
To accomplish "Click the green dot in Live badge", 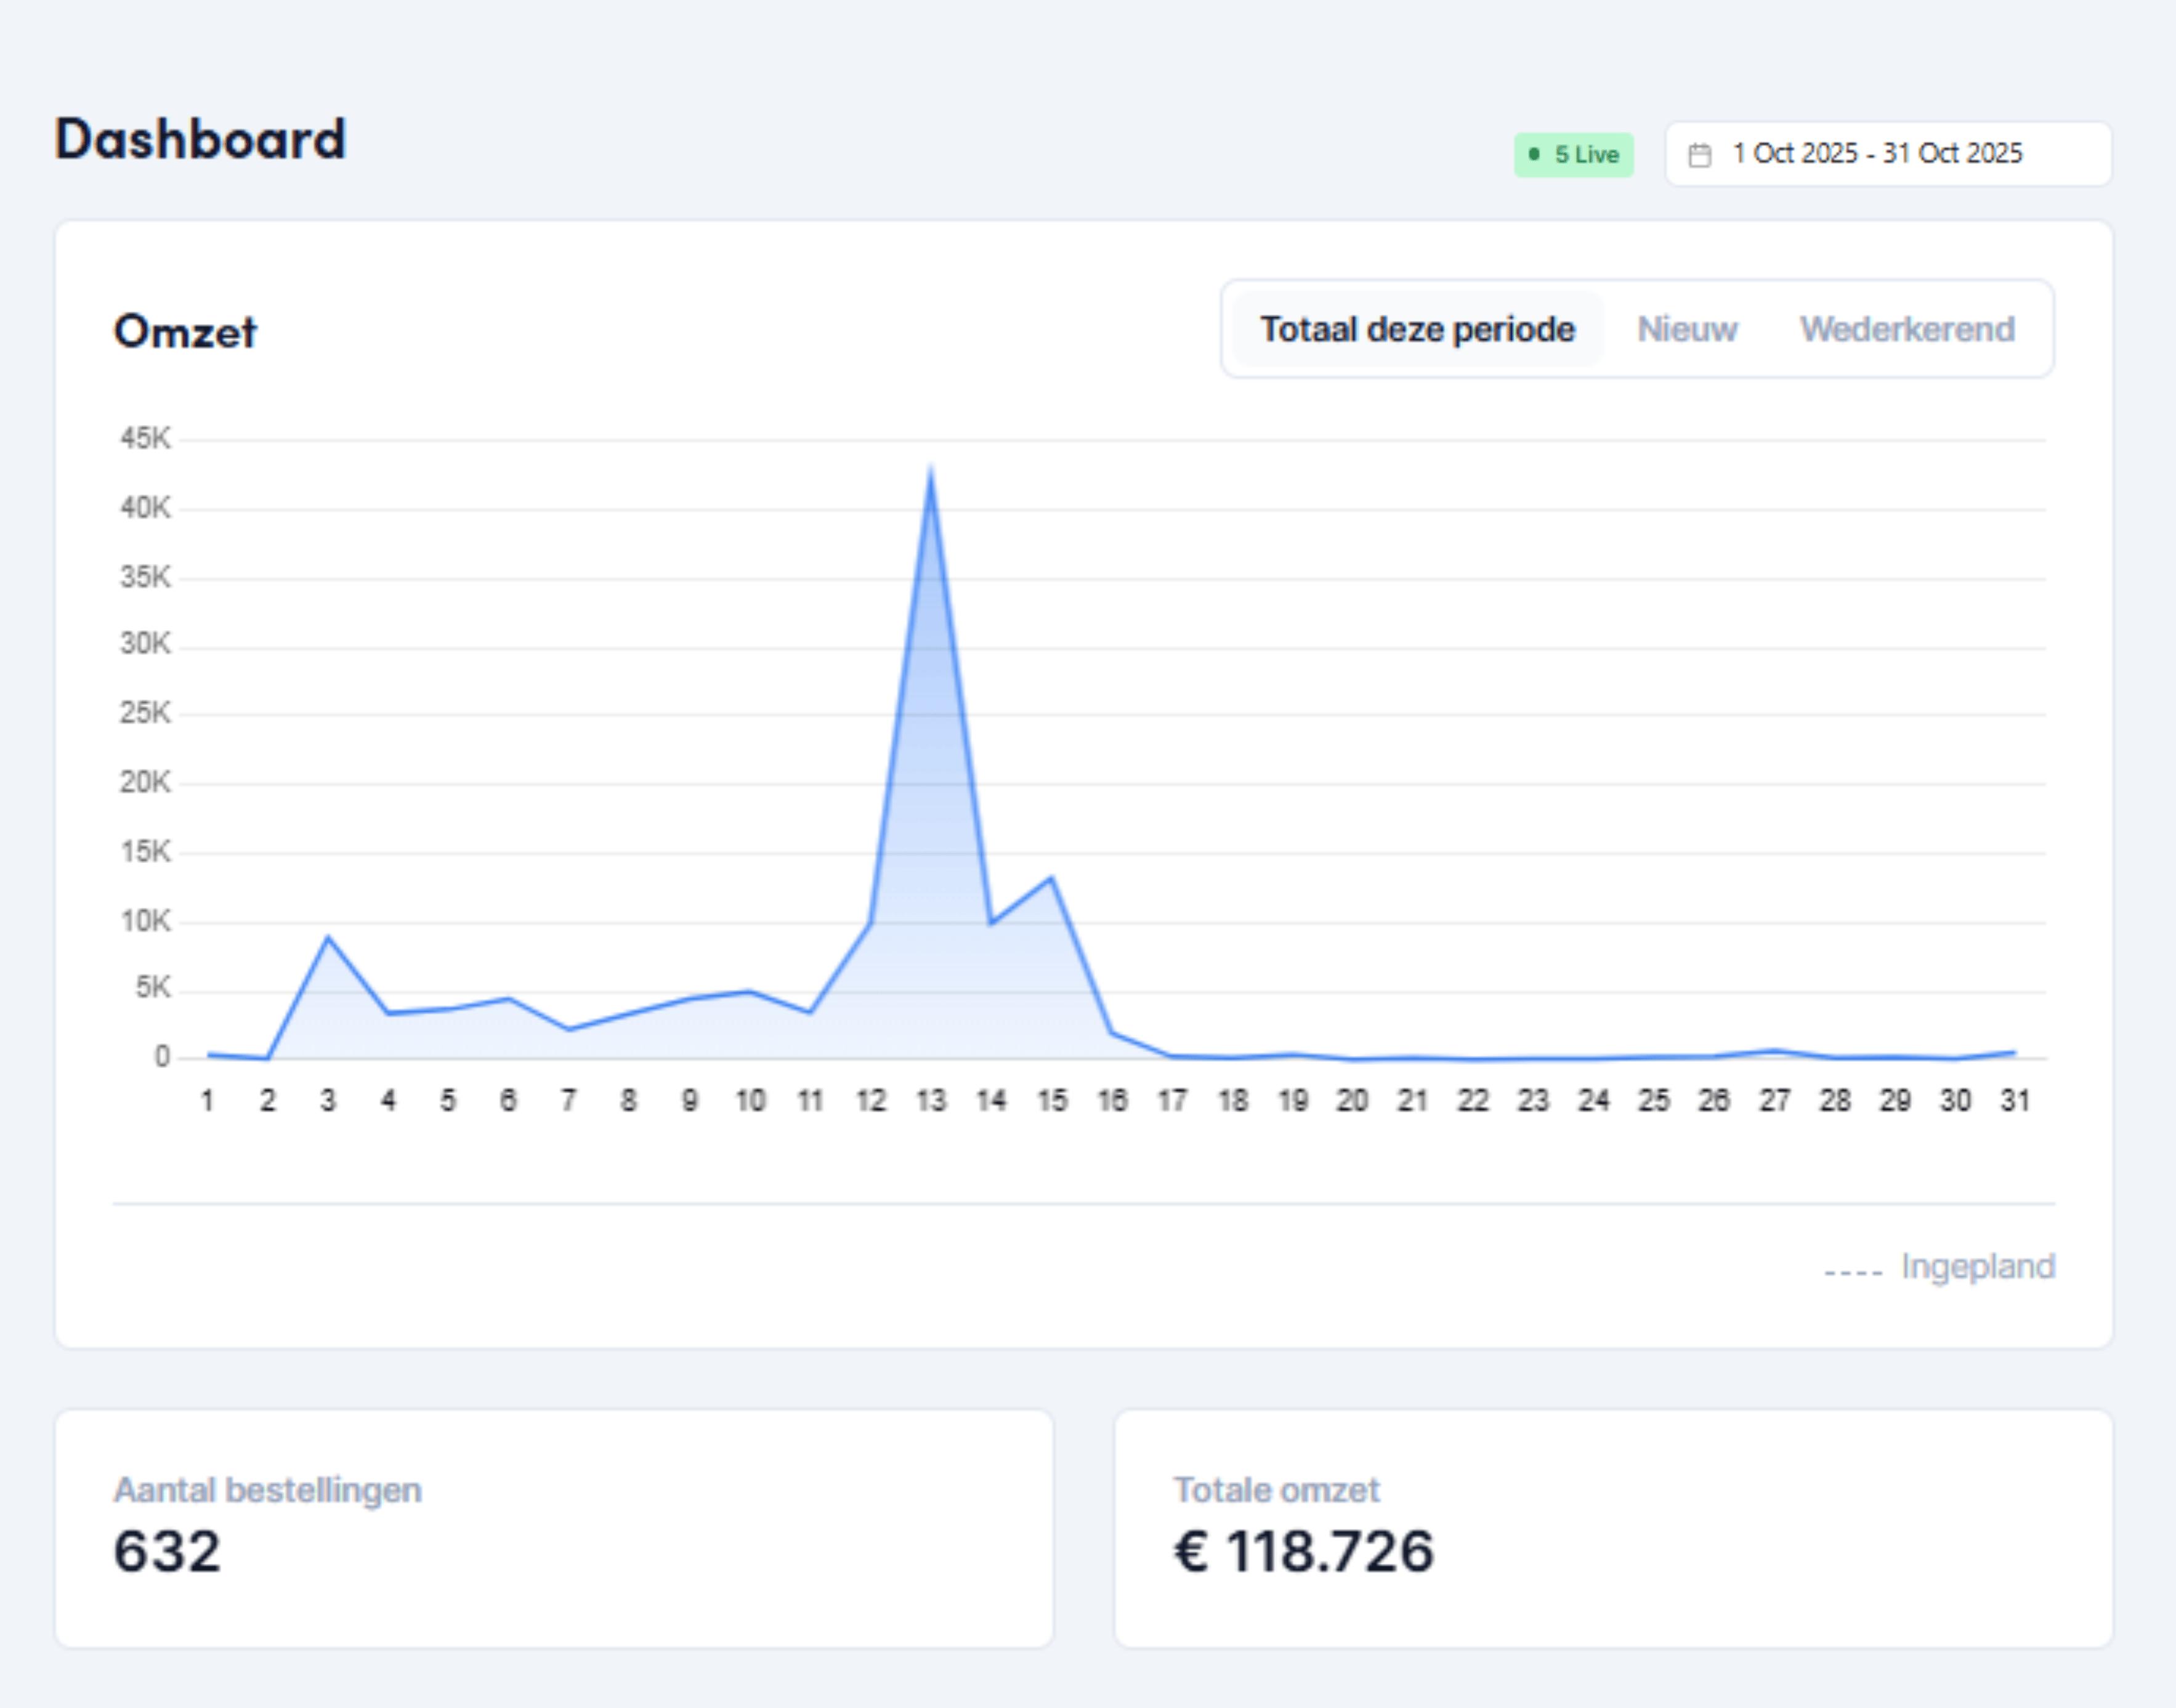I will pos(1534,154).
